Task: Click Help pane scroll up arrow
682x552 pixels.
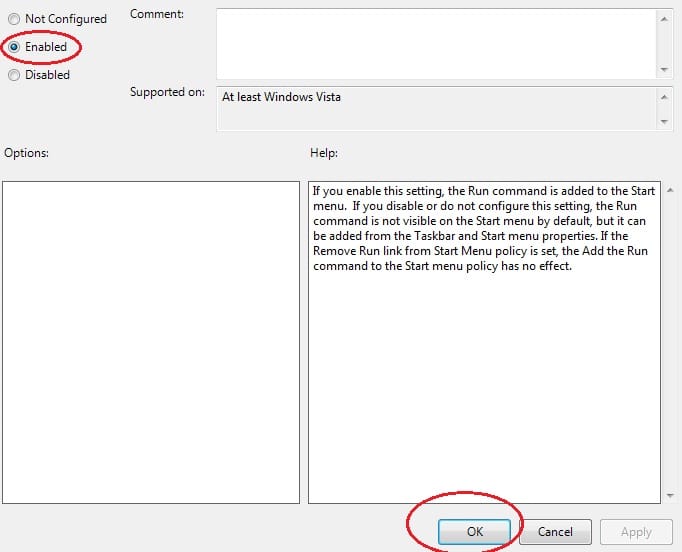Action: [670, 190]
